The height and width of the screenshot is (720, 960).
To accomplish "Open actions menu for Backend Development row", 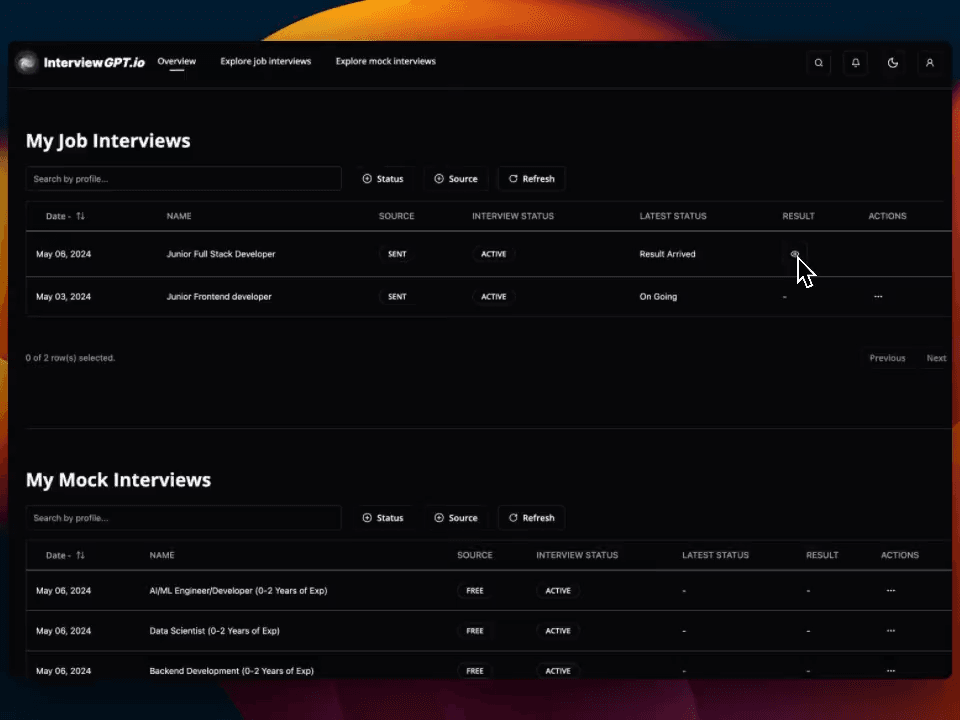I will (x=890, y=671).
